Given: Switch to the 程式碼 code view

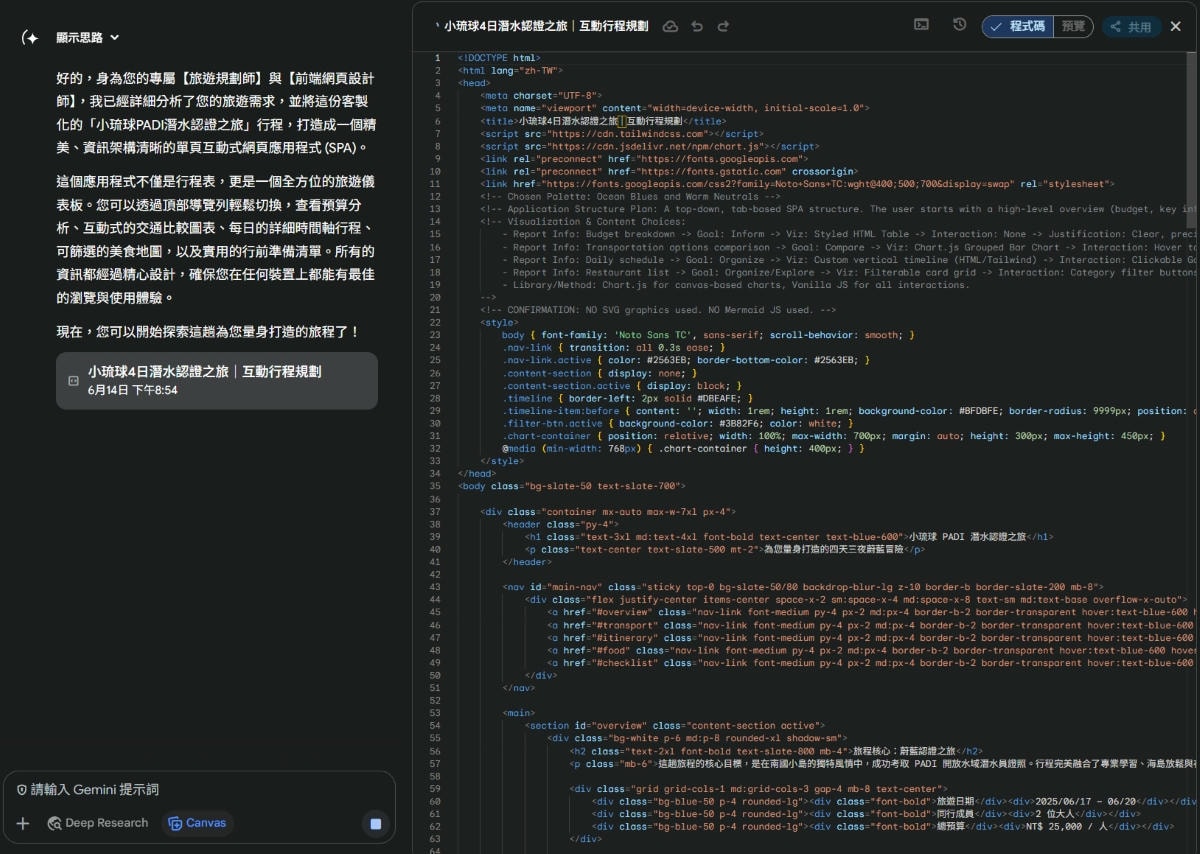Looking at the screenshot, I should 1017,27.
